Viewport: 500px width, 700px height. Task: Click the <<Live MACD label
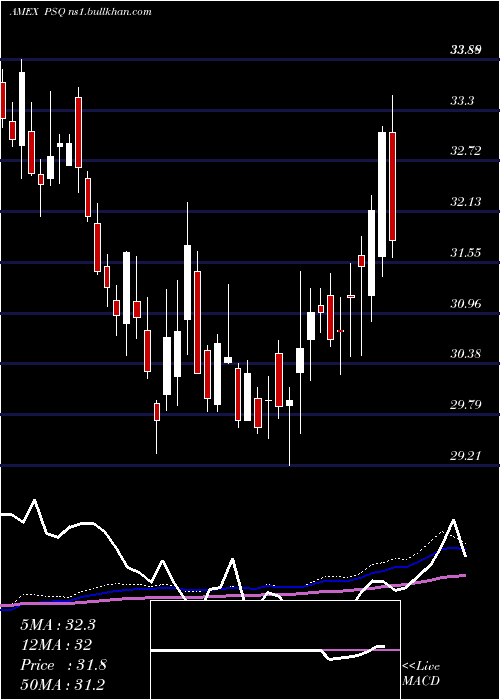click(421, 674)
